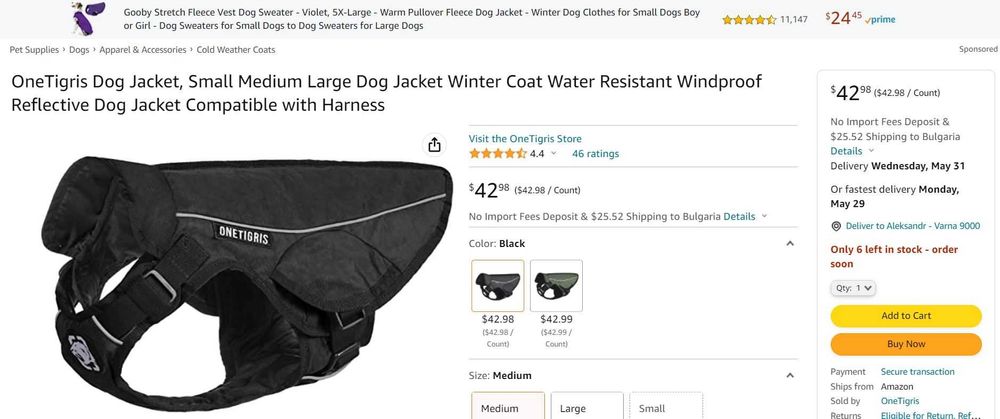Click the purple dog sweater ad thumbnail
Viewport: 1000px width, 419px height.
click(x=83, y=18)
